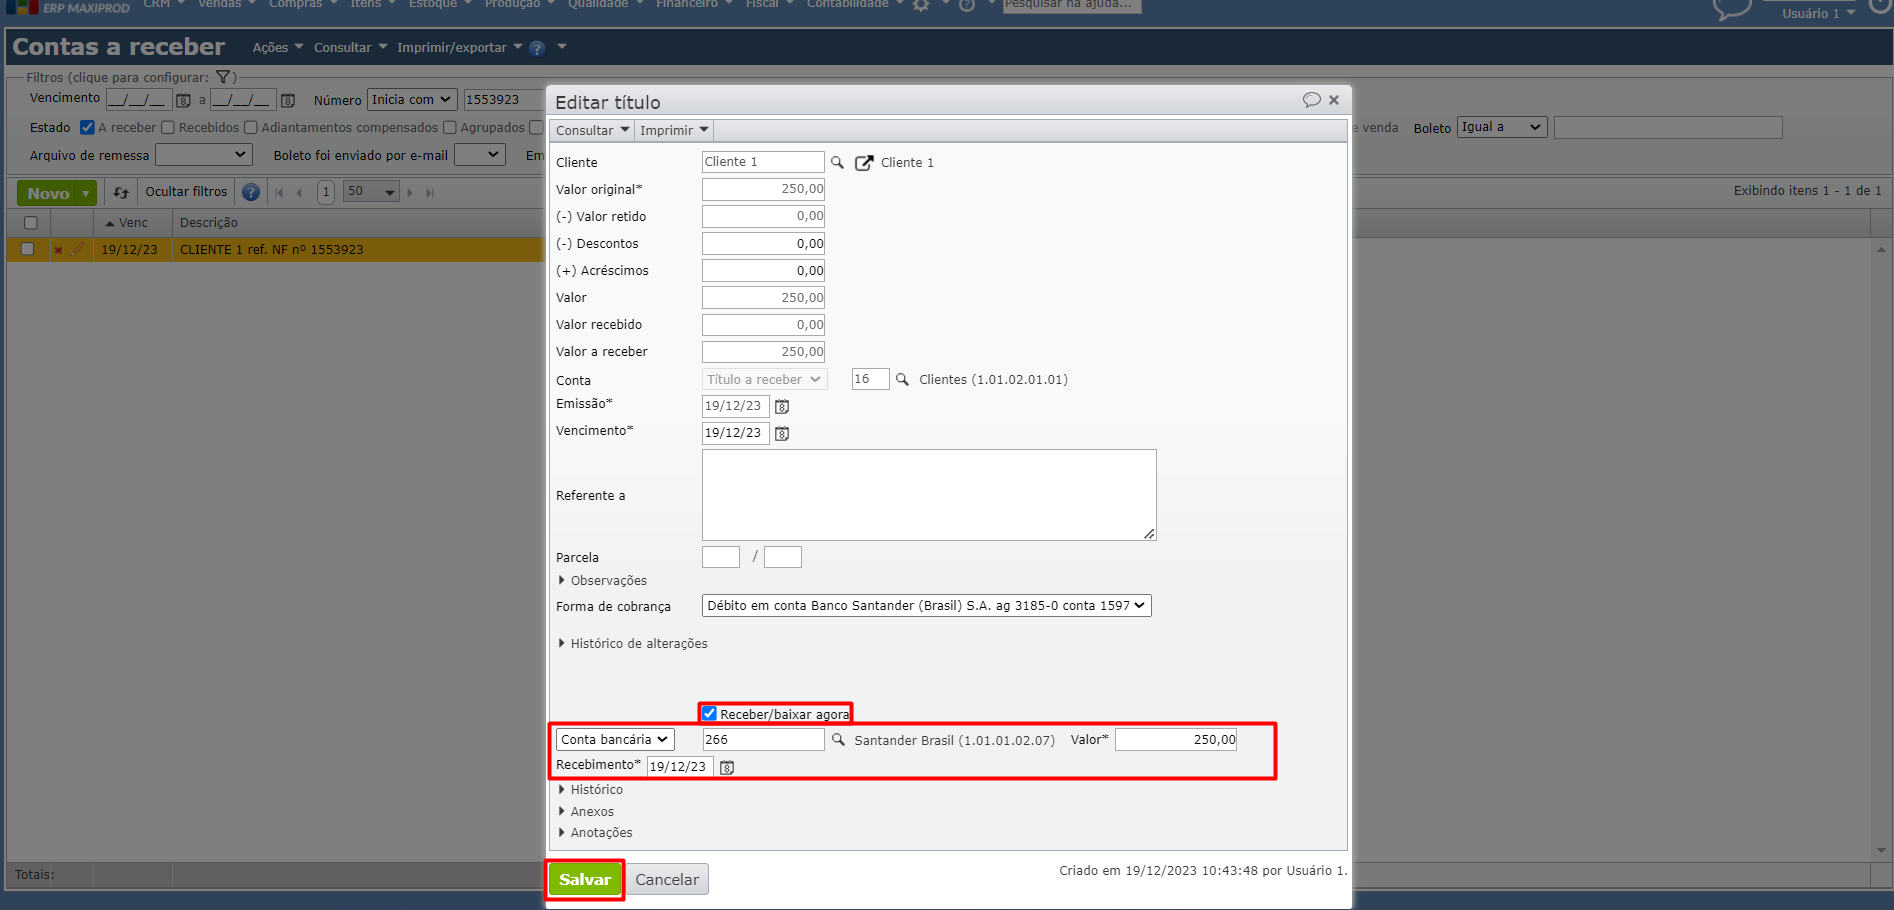This screenshot has width=1894, height=910.
Task: Uncheck the A receber state filter
Action: tap(87, 127)
